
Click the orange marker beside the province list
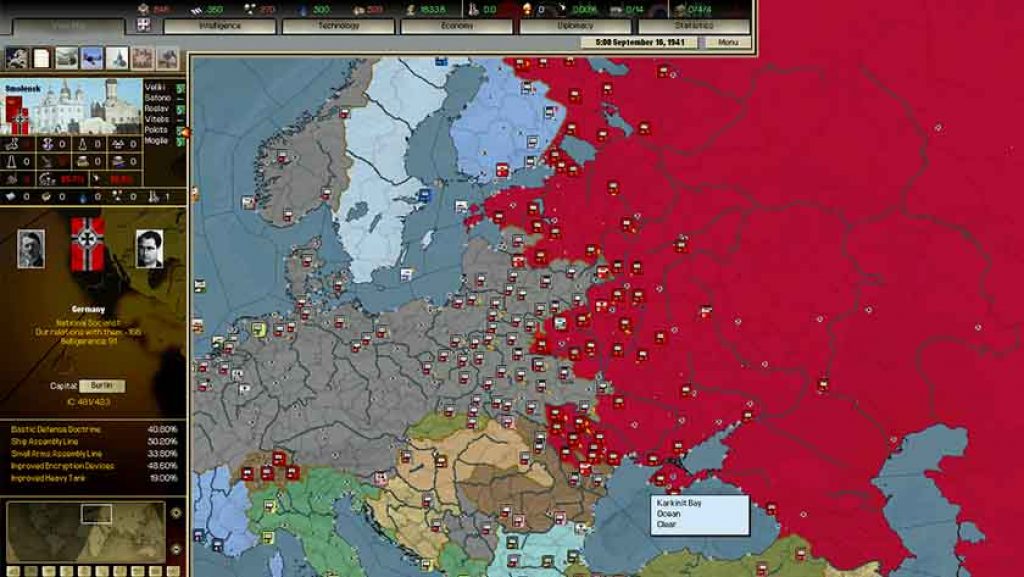[185, 132]
